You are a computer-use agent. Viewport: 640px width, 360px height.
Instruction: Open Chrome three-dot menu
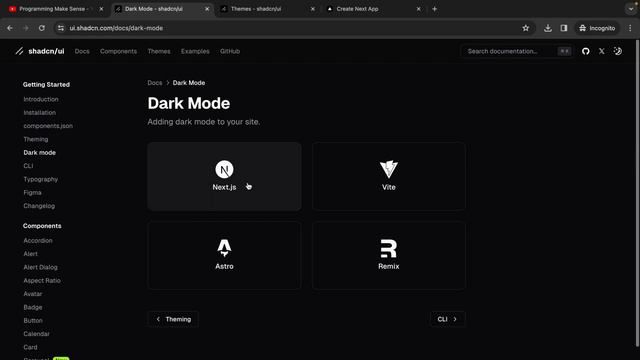630,28
